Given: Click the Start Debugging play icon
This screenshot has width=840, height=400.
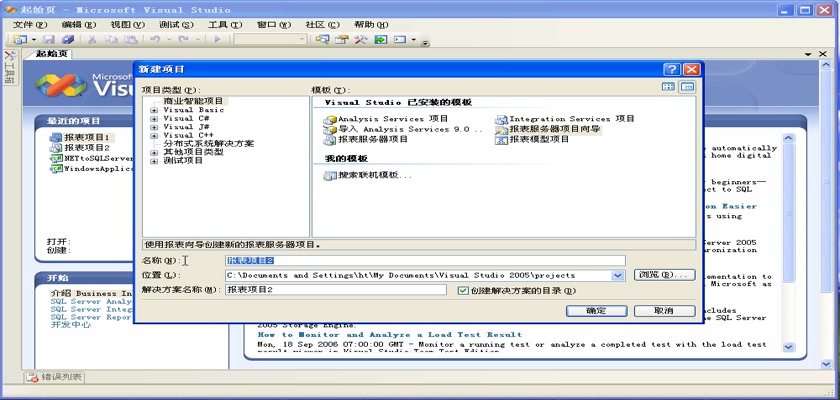Looking at the screenshot, I should point(217,39).
